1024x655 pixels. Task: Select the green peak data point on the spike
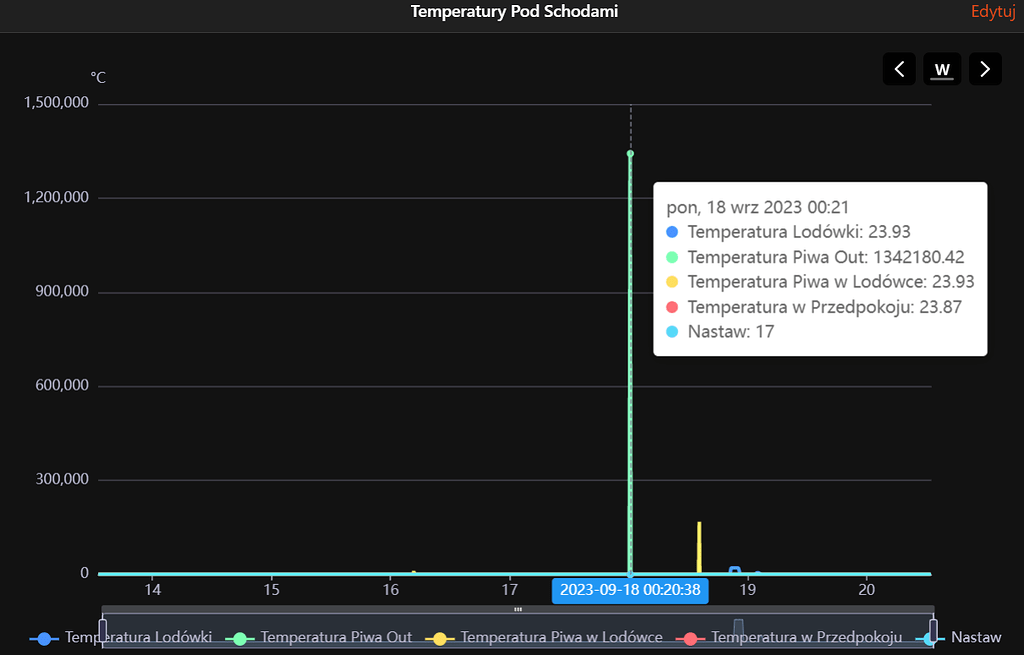click(x=630, y=153)
